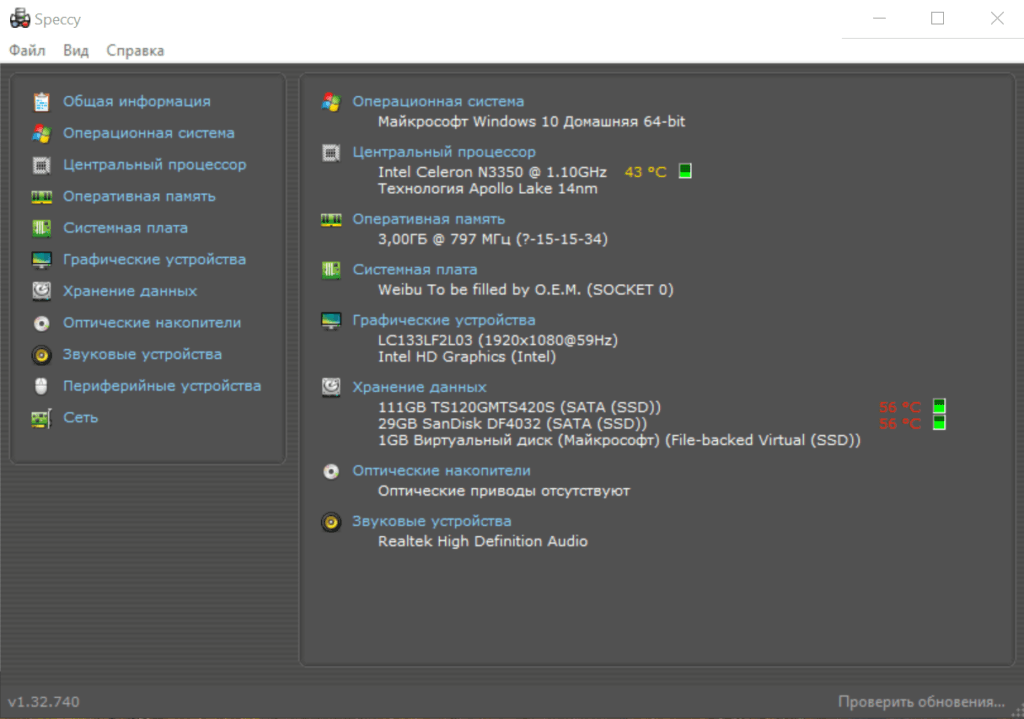
Task: Click the Хранение данных heading link in the summary
Action: point(419,387)
